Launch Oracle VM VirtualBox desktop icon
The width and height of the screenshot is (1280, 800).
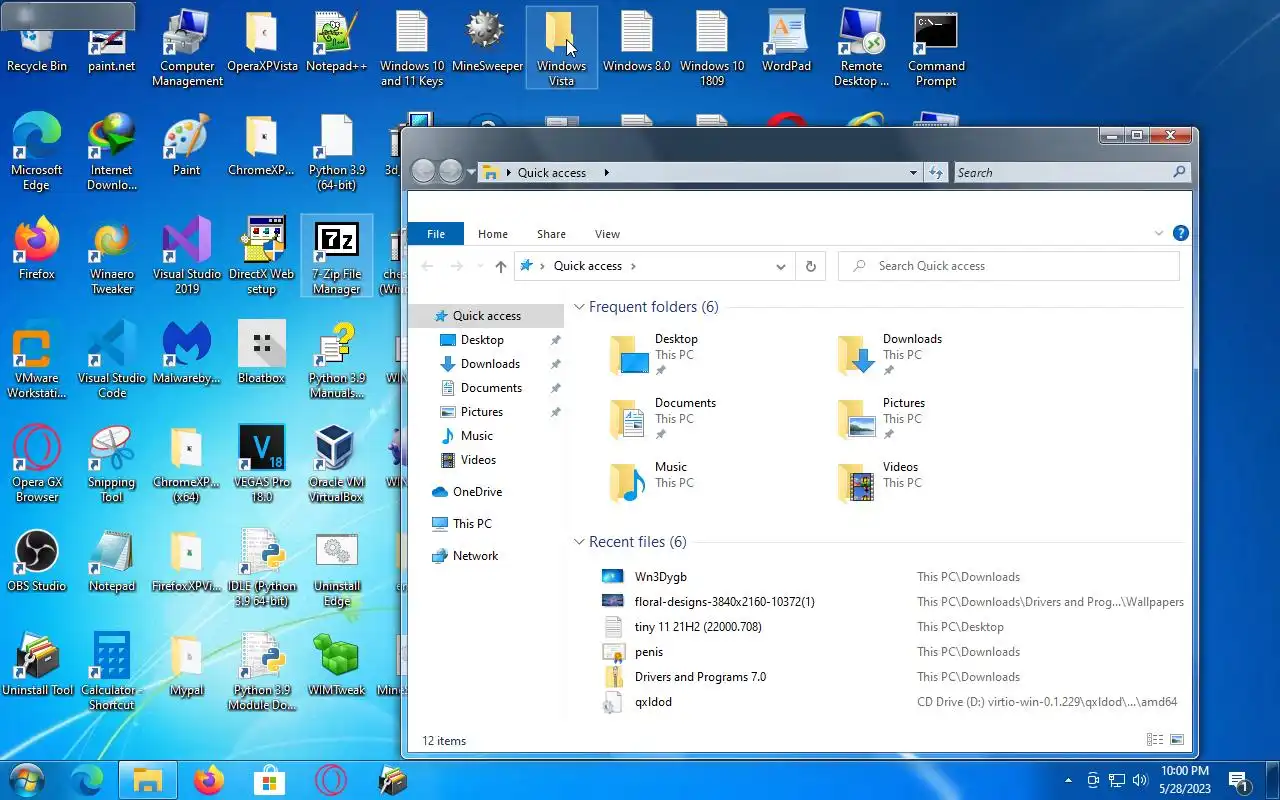click(x=336, y=465)
